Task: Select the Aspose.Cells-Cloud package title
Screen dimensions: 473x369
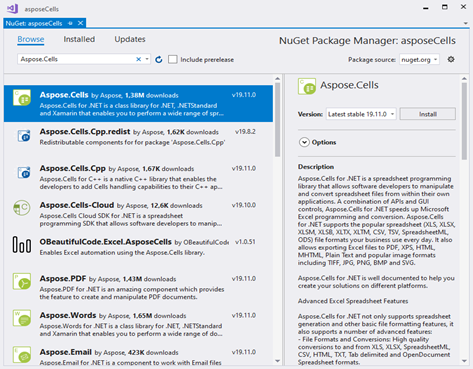Action: (x=77, y=205)
